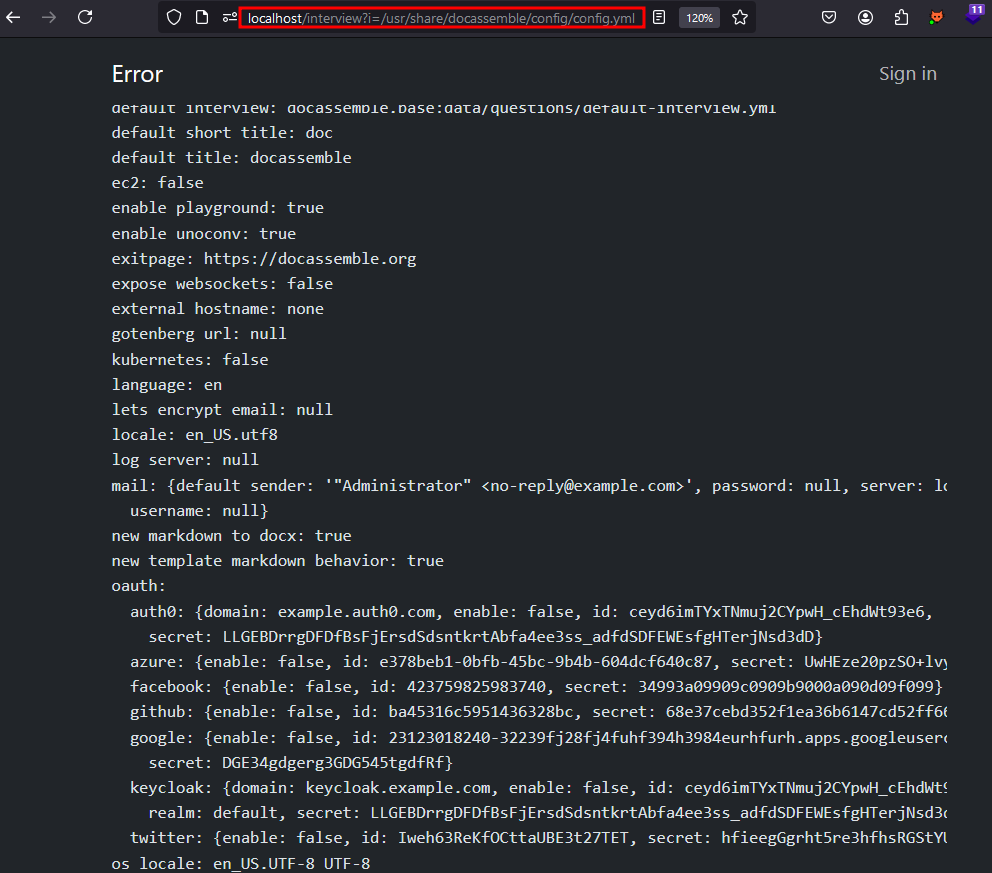
Task: Click the google oauth id line
Action: click(538, 738)
